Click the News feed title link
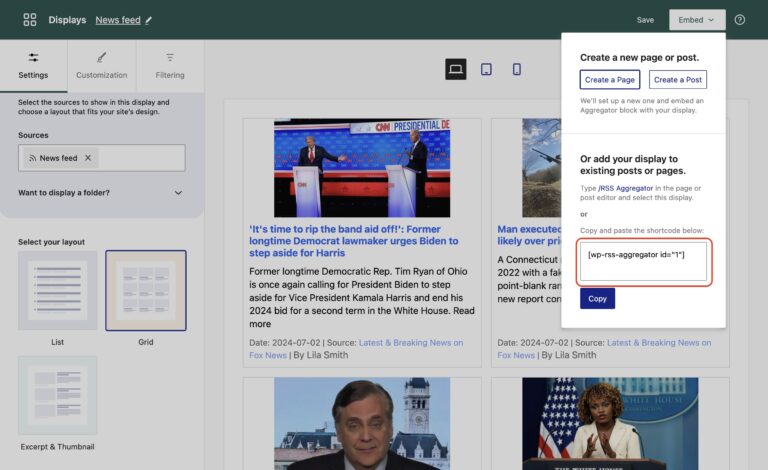 118,20
